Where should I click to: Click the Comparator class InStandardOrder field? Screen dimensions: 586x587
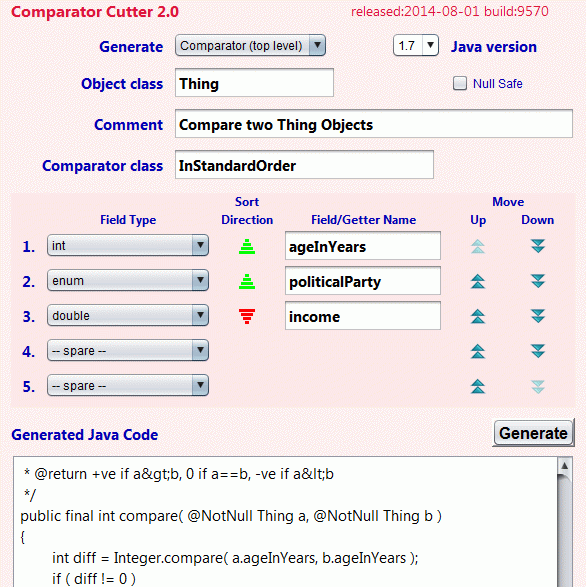tap(304, 165)
